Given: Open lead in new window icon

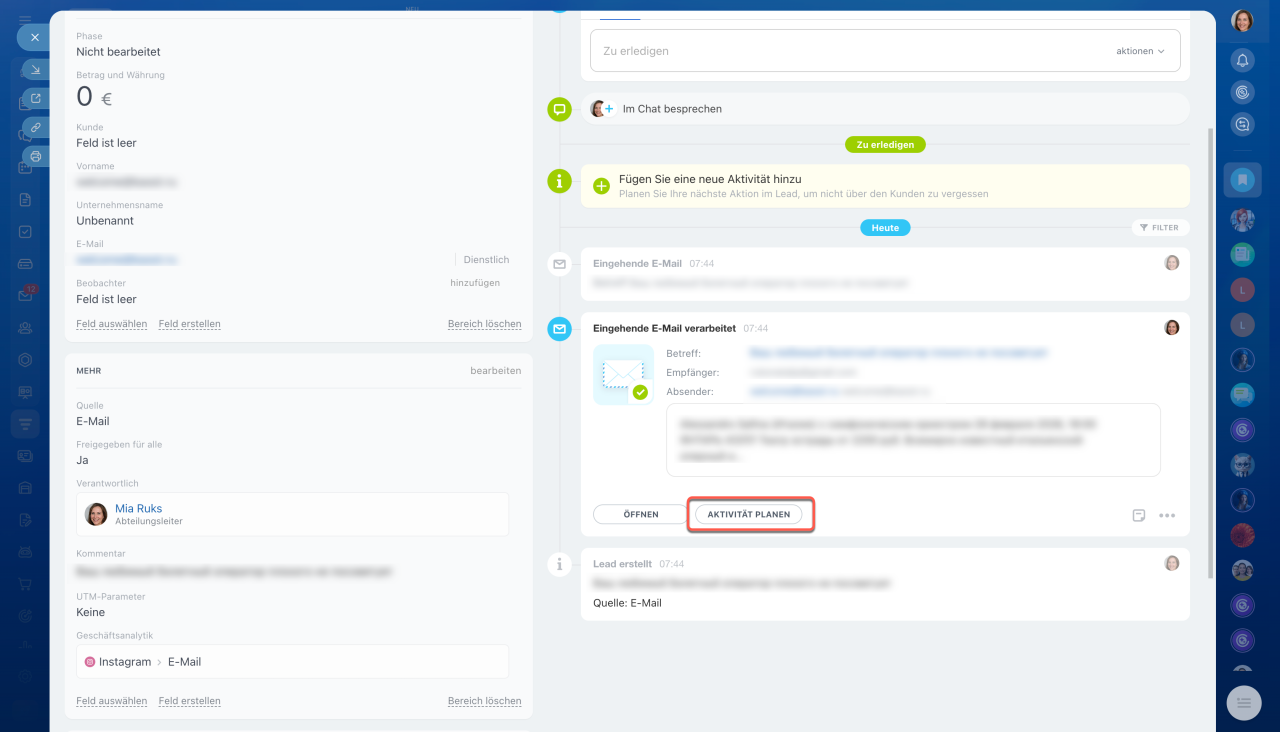Looking at the screenshot, I should 36,98.
